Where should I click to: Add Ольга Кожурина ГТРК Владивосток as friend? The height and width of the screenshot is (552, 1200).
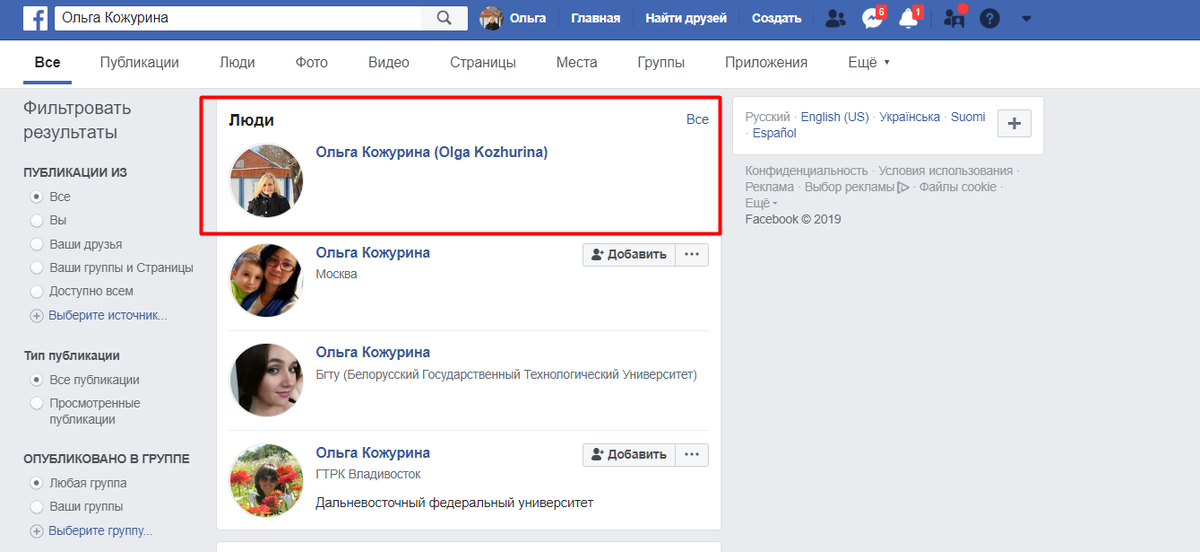[629, 454]
